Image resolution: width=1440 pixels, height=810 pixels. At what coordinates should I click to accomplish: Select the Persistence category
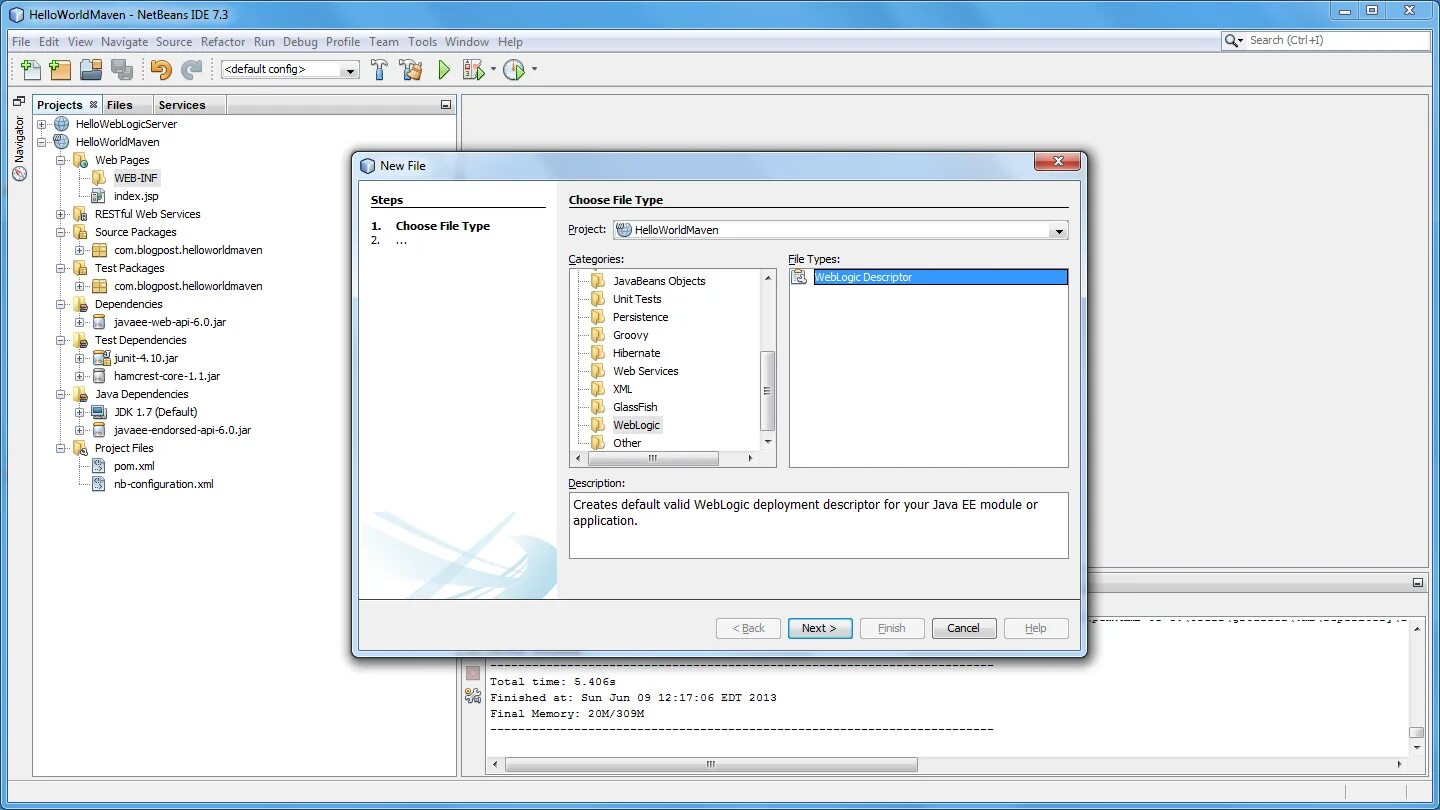pos(641,317)
